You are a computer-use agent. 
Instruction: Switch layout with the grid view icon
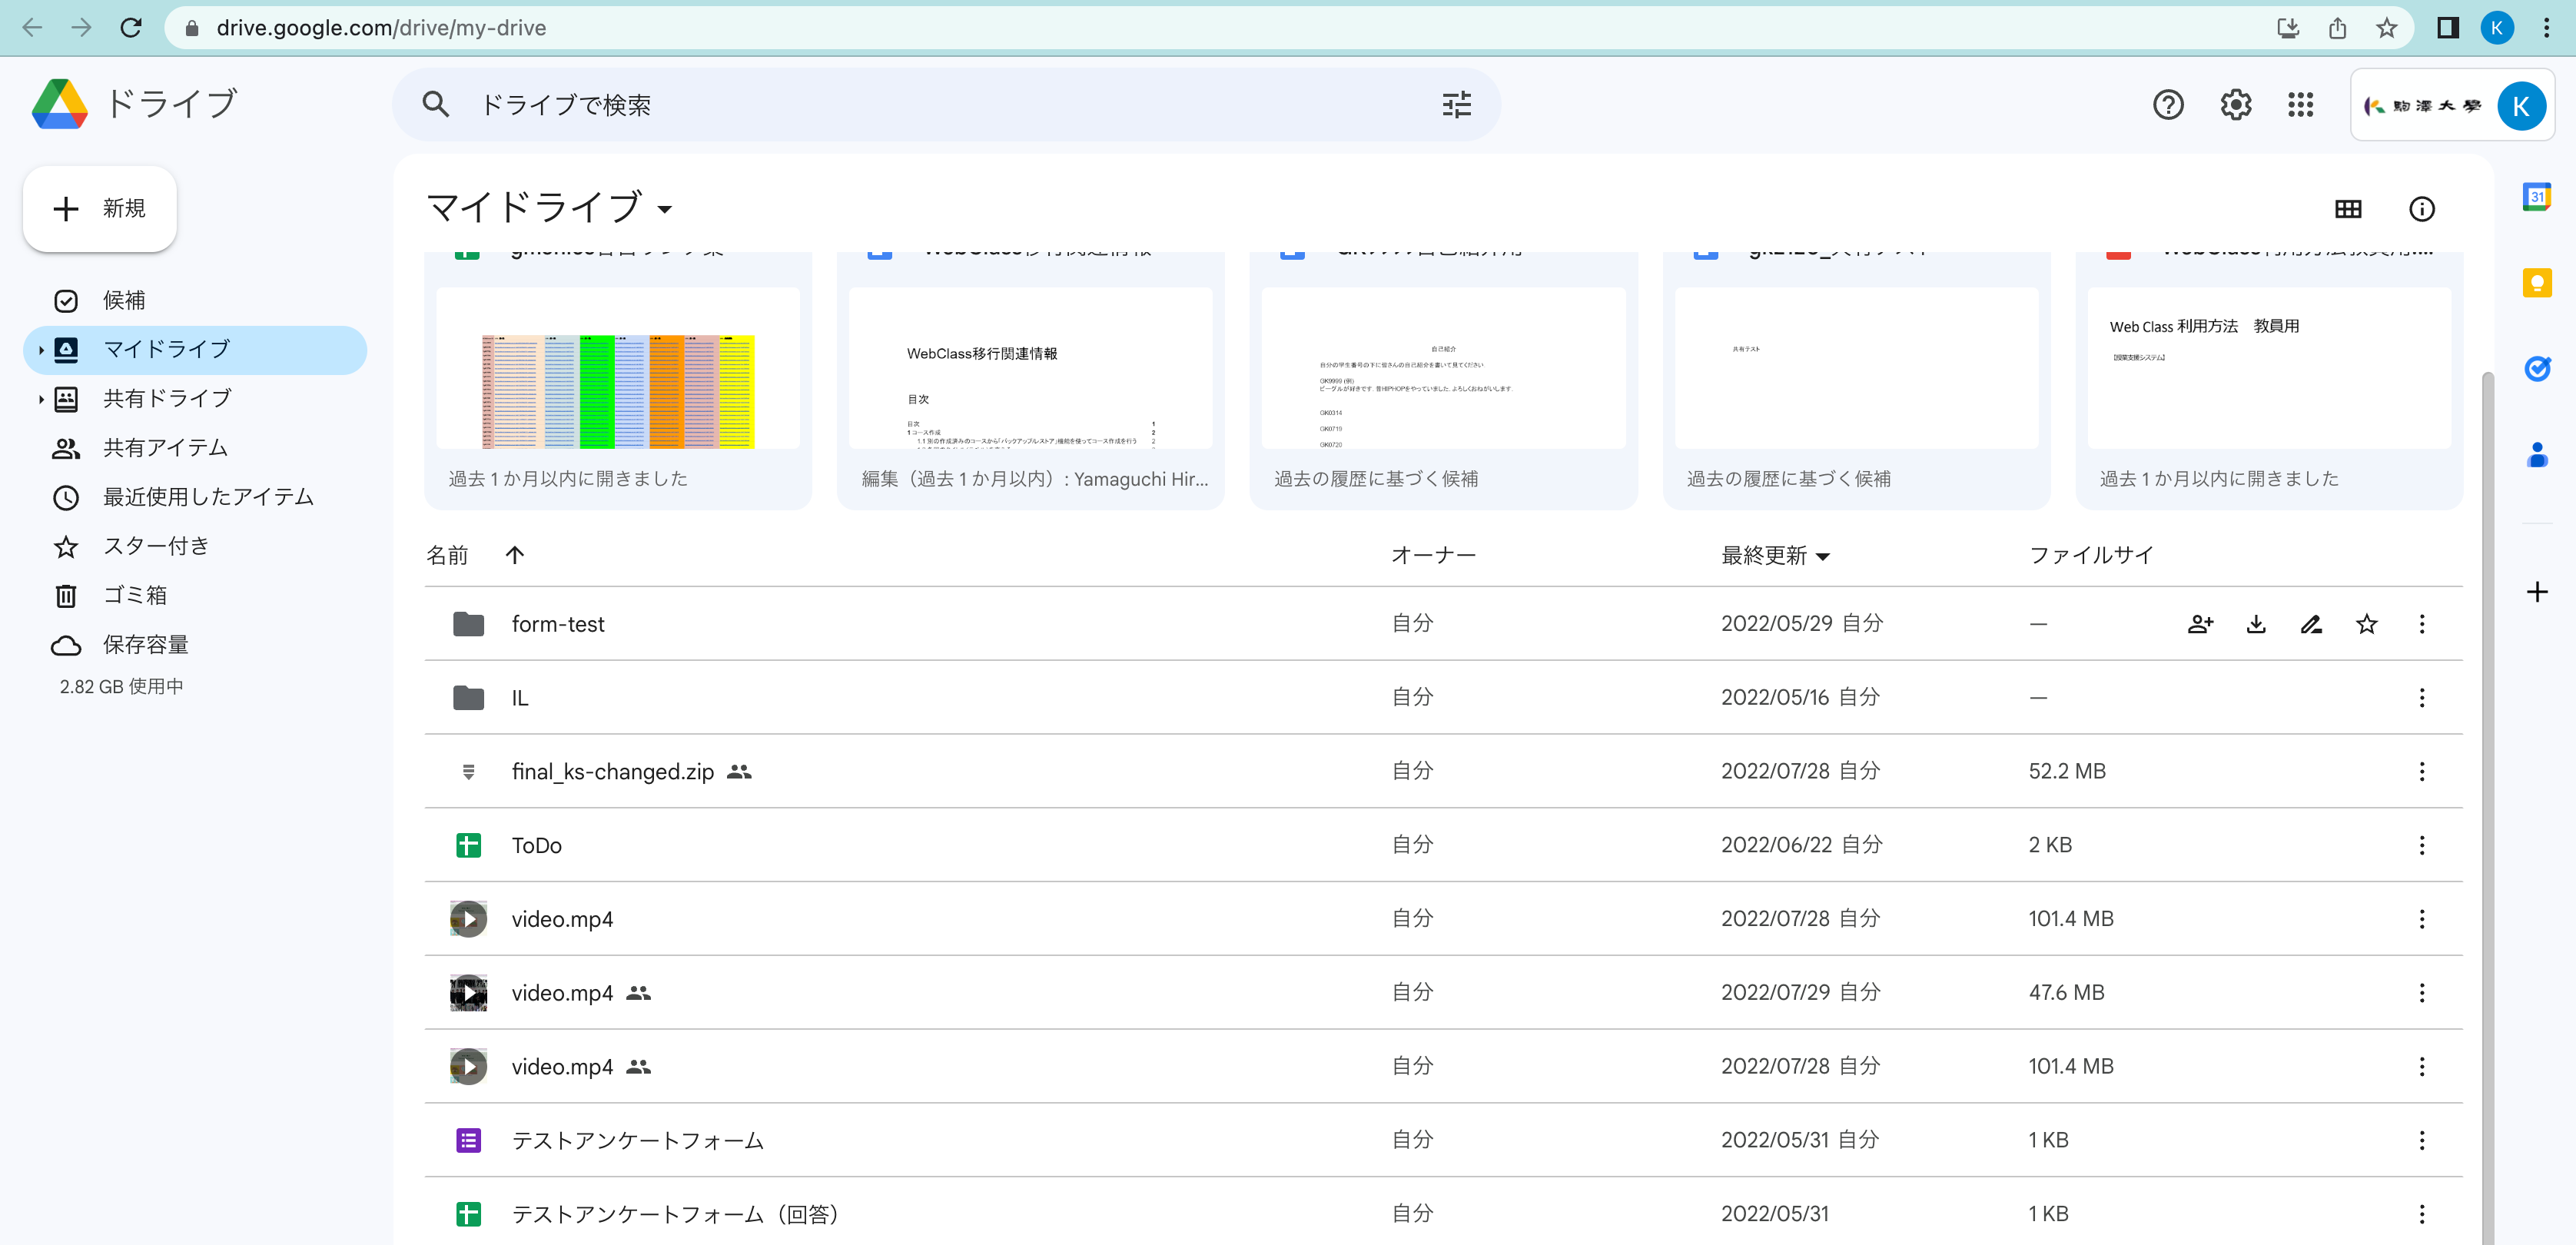tap(2347, 208)
